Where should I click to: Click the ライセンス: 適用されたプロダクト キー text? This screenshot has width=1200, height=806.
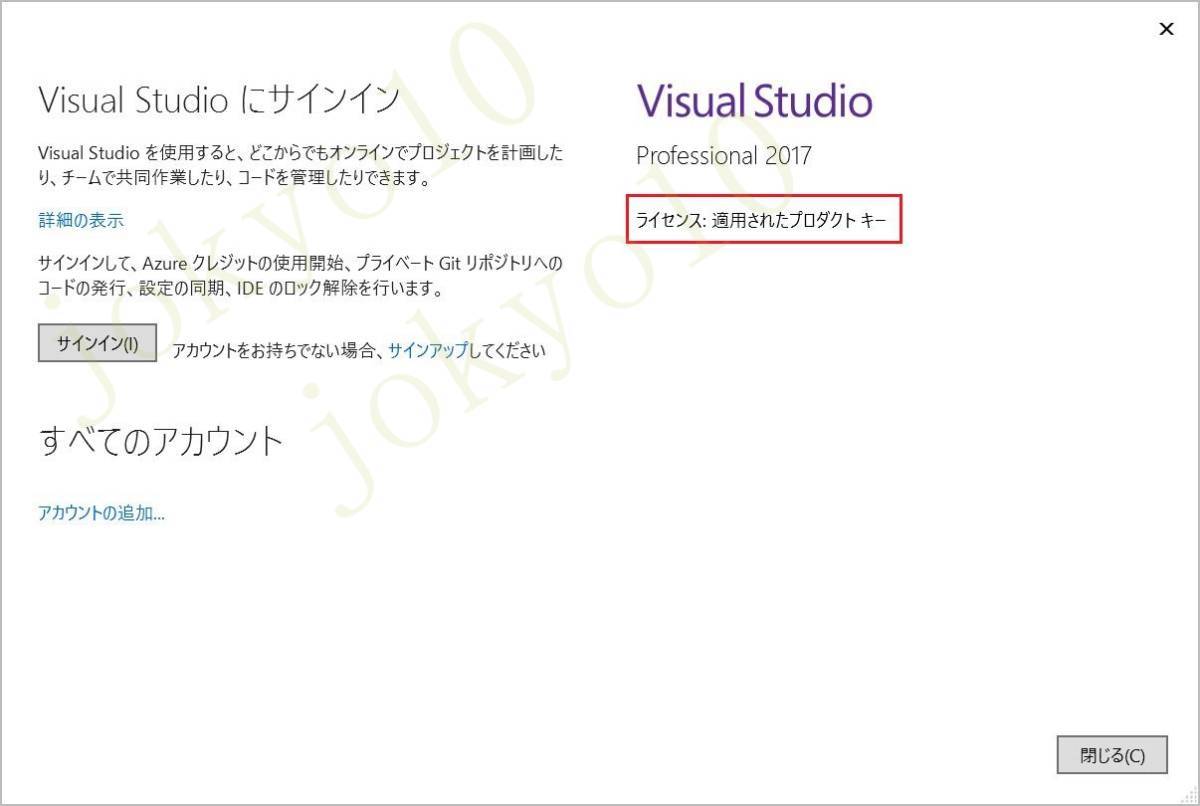[761, 221]
